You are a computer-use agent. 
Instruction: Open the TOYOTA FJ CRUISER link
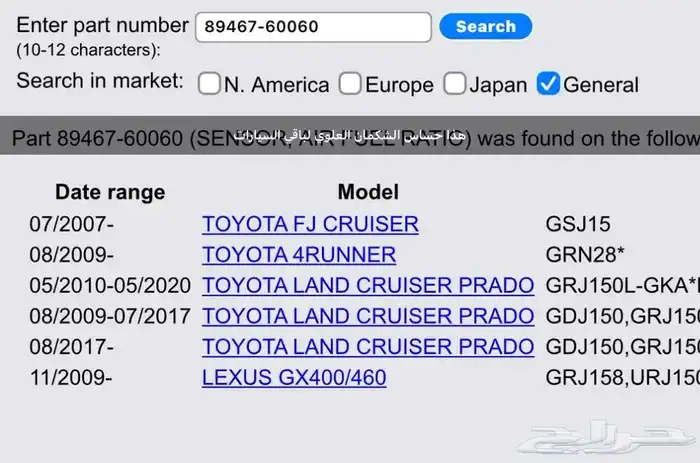pos(310,224)
